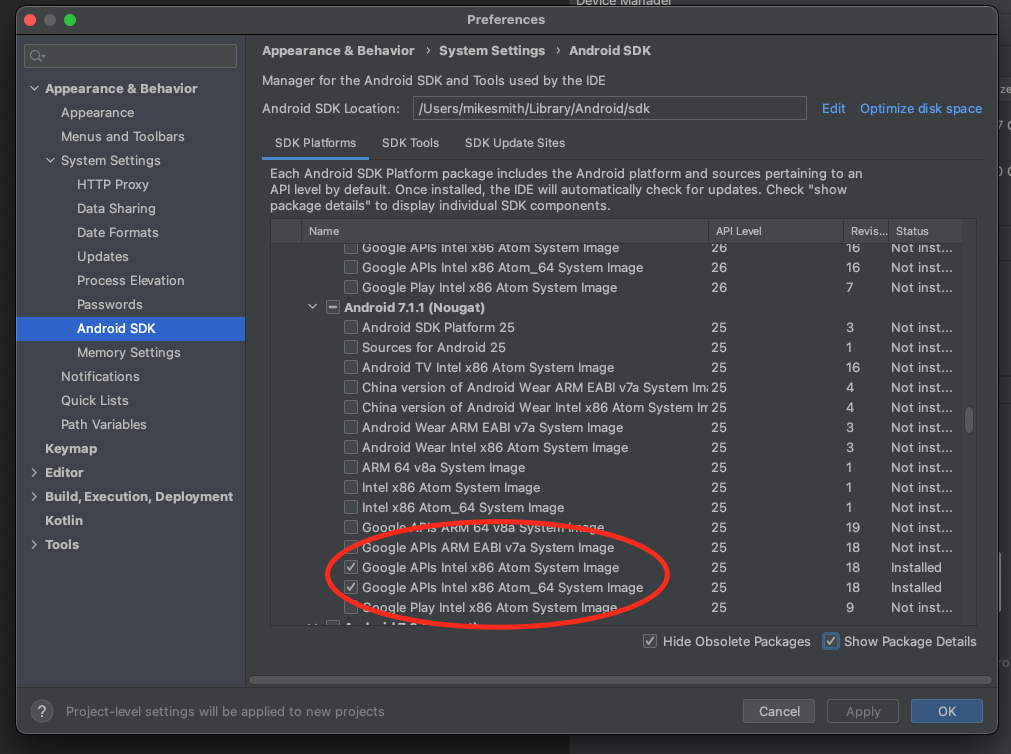Screen dimensions: 1011x754
Task: Click the Edit SDK location link
Action: pos(833,108)
